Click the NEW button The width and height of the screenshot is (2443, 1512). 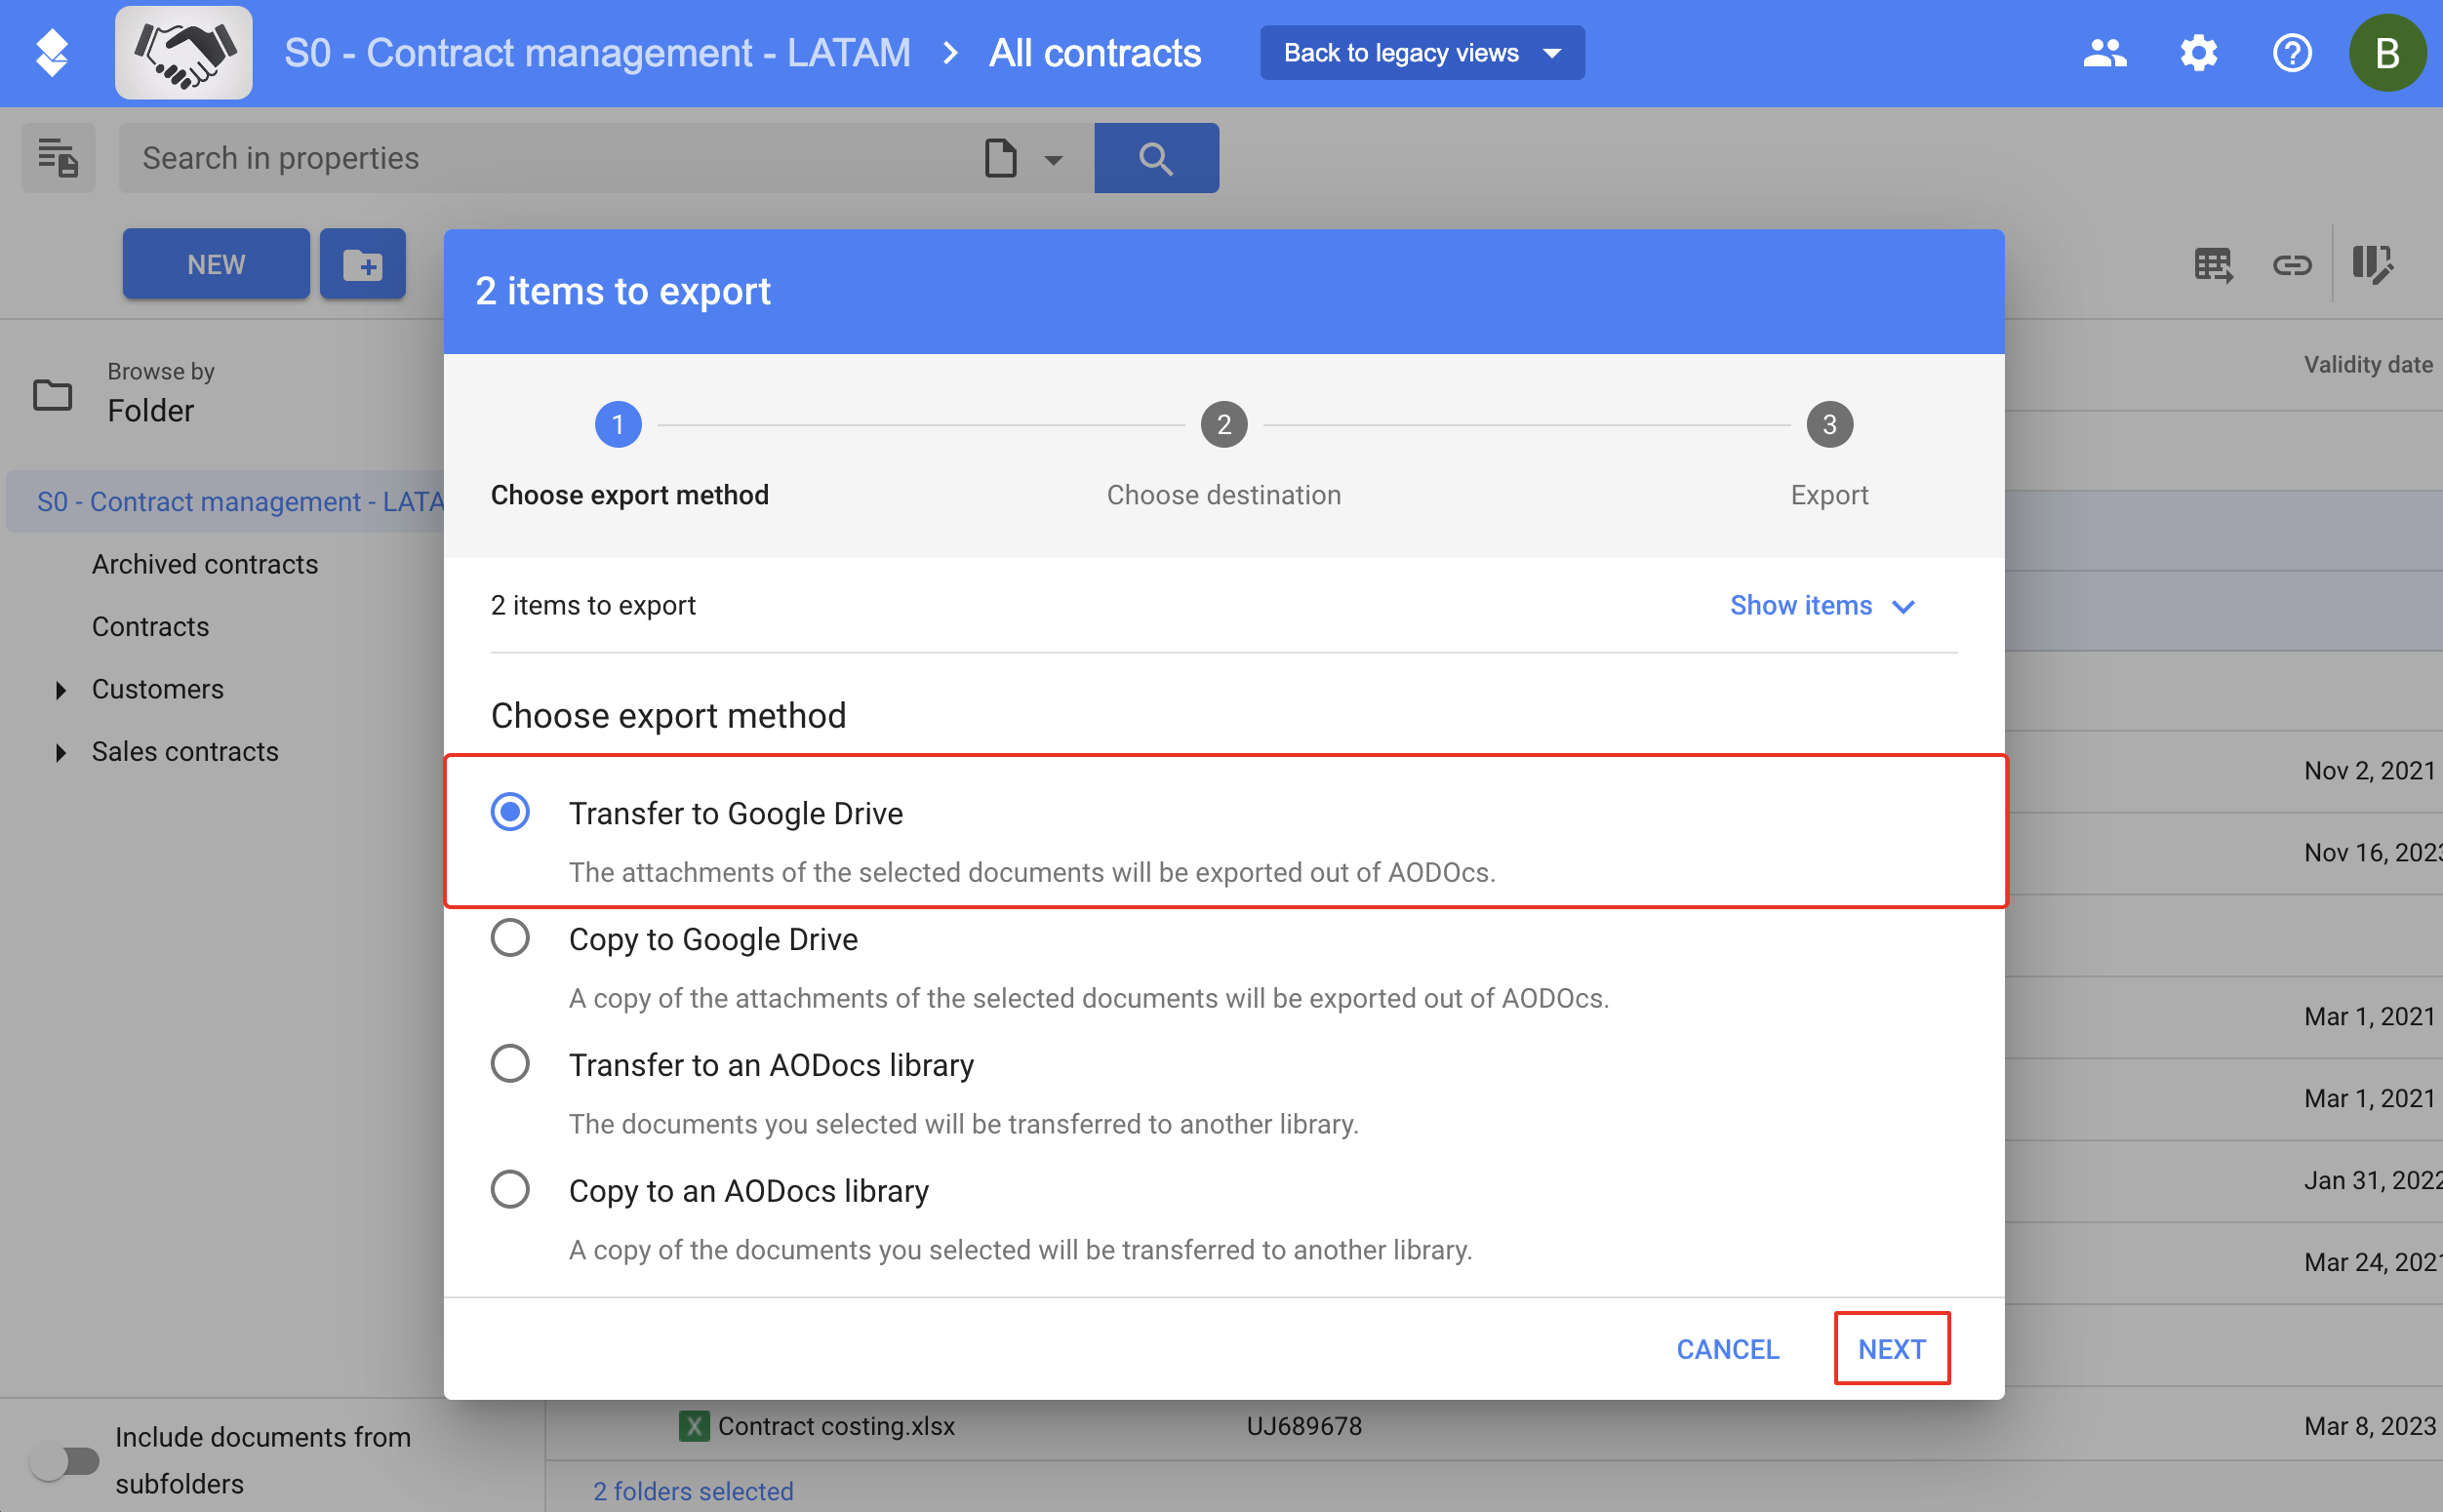[216, 264]
